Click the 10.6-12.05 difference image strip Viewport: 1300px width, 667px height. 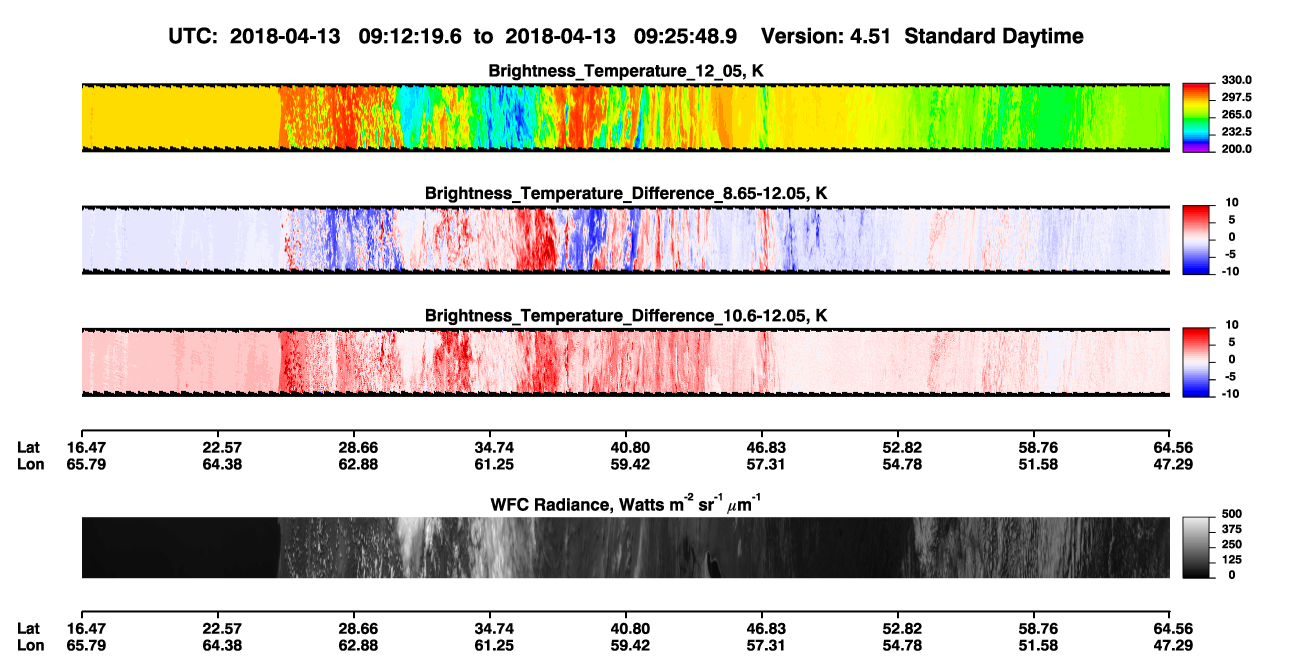625,361
